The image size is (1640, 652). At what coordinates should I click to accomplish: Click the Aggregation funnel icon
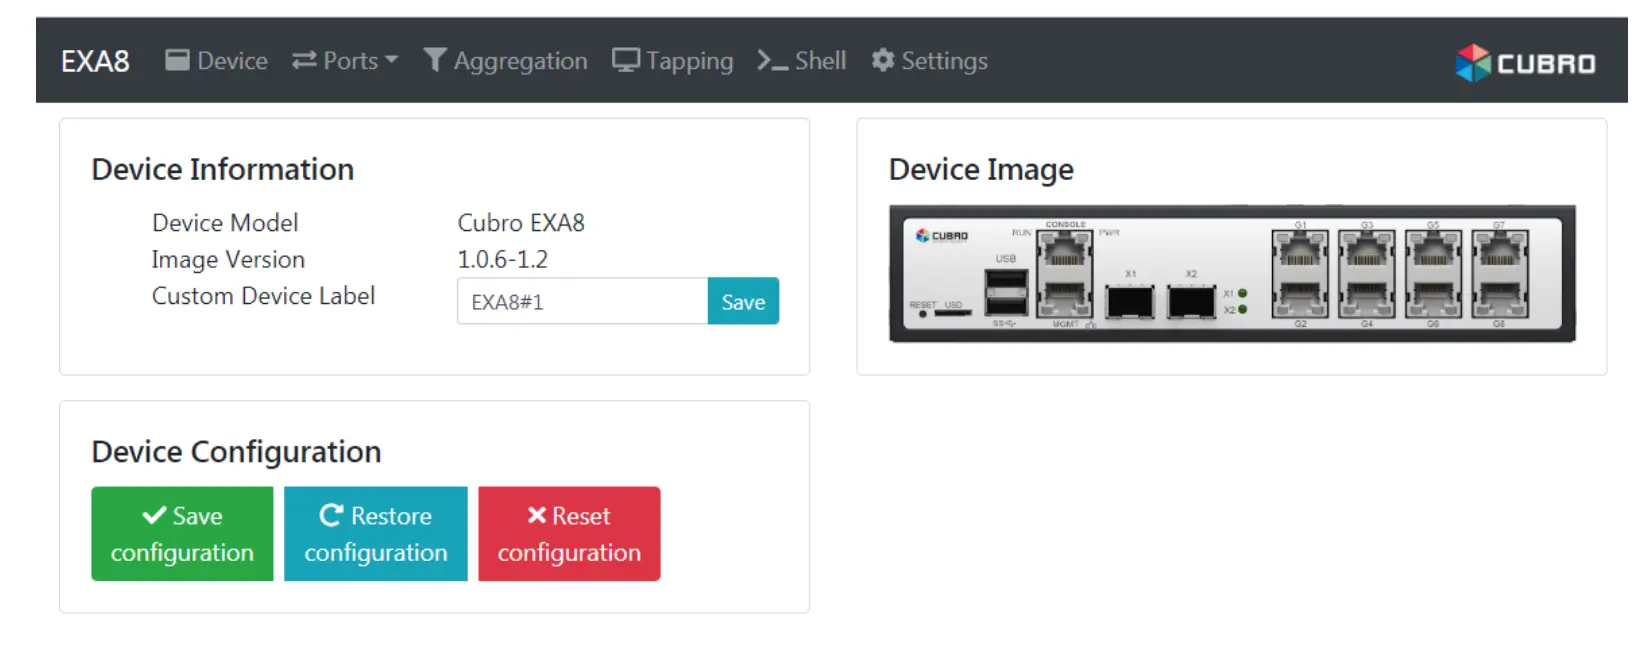(435, 60)
